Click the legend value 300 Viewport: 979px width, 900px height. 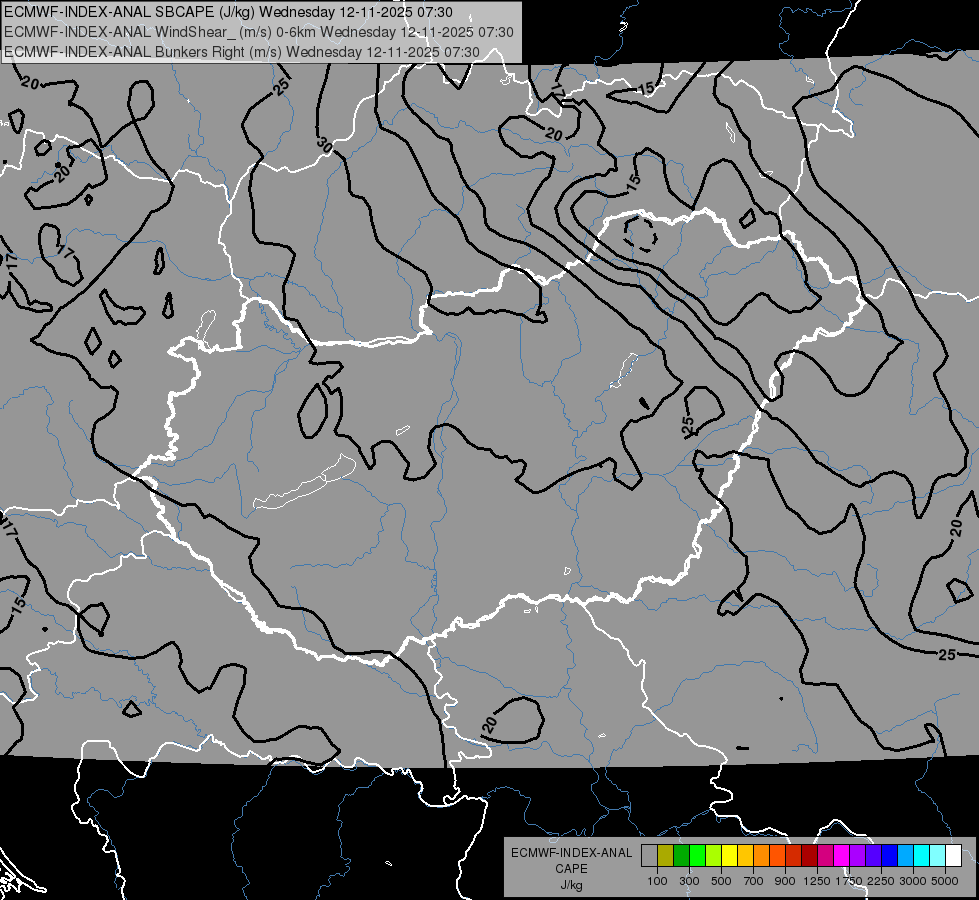(689, 881)
